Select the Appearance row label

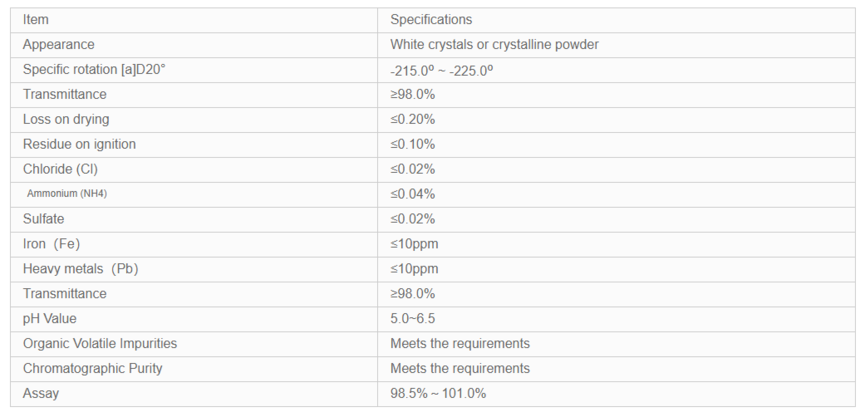click(58, 44)
